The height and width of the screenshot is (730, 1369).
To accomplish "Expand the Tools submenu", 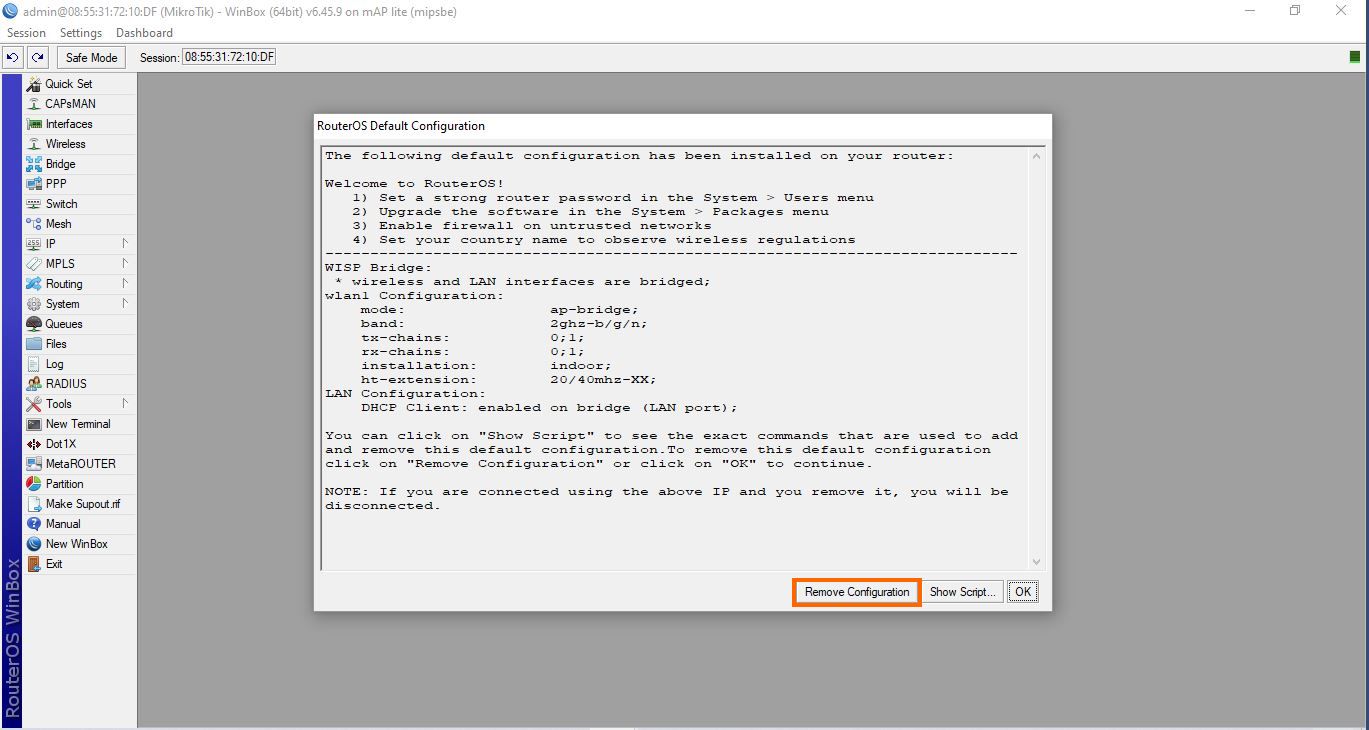I will pyautogui.click(x=125, y=403).
